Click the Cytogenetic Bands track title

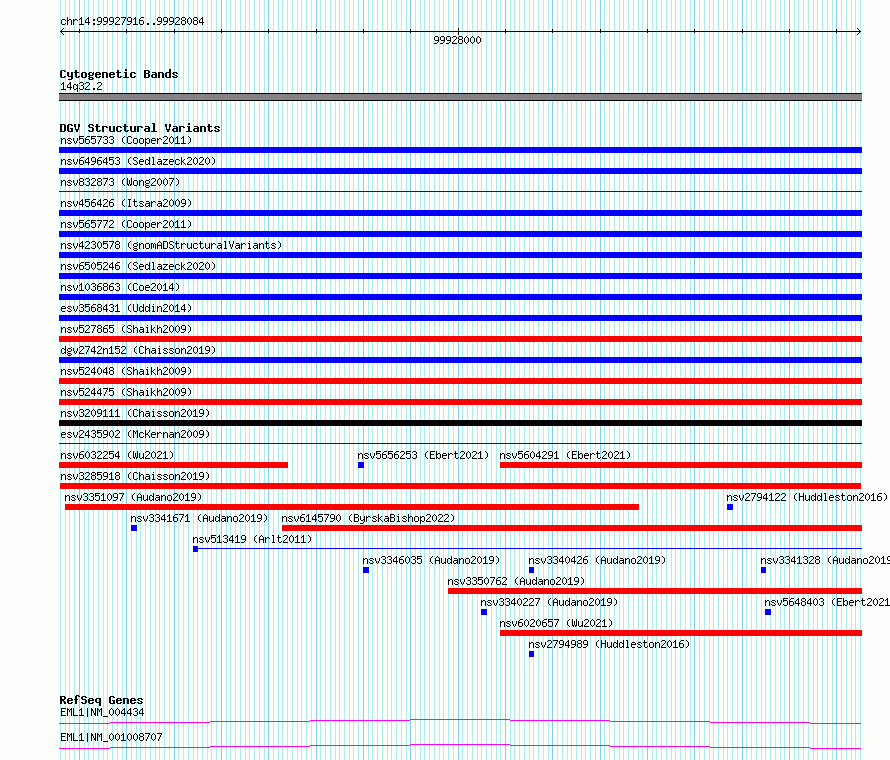coord(119,74)
